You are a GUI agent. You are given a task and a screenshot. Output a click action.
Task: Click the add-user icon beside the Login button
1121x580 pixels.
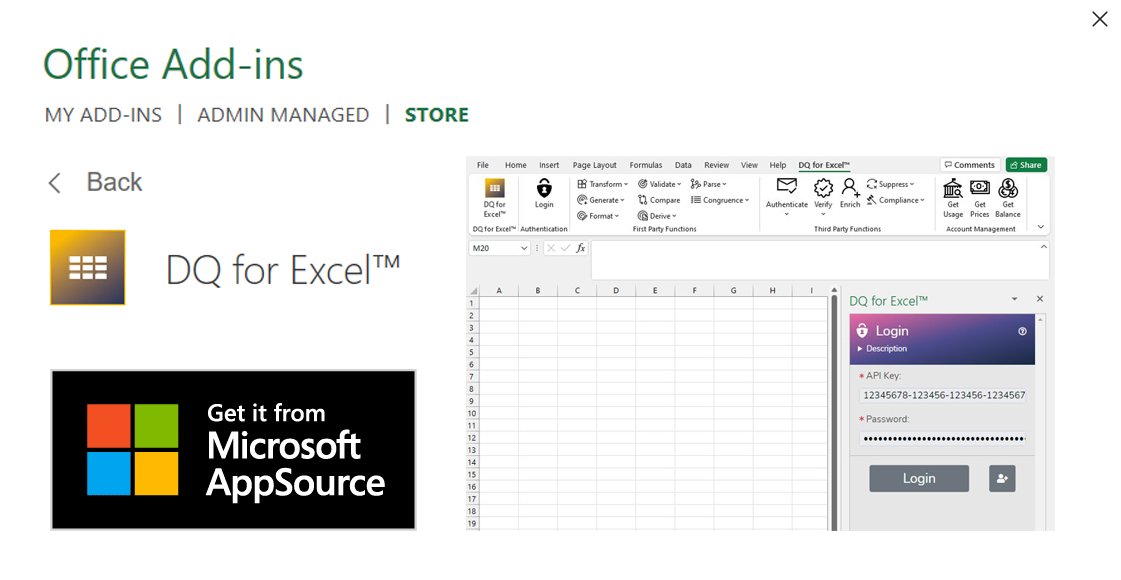[x=1002, y=478]
